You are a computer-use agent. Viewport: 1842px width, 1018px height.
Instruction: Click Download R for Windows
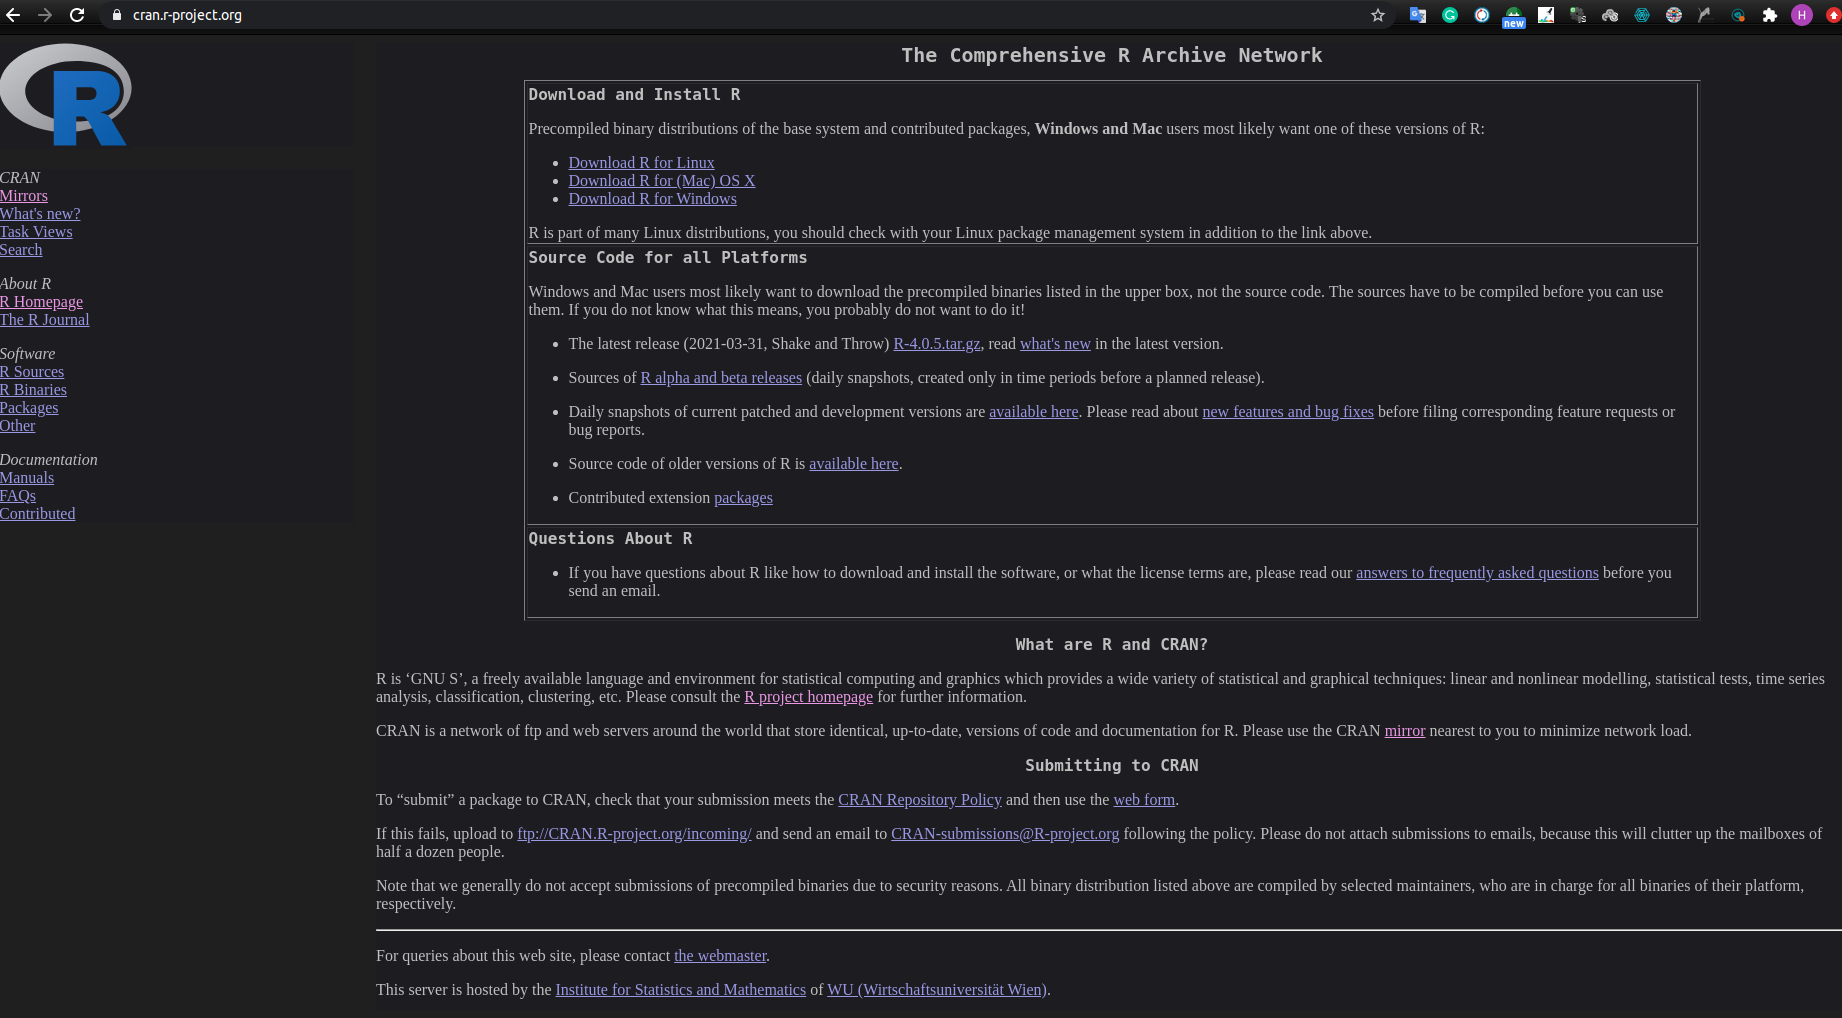point(652,199)
